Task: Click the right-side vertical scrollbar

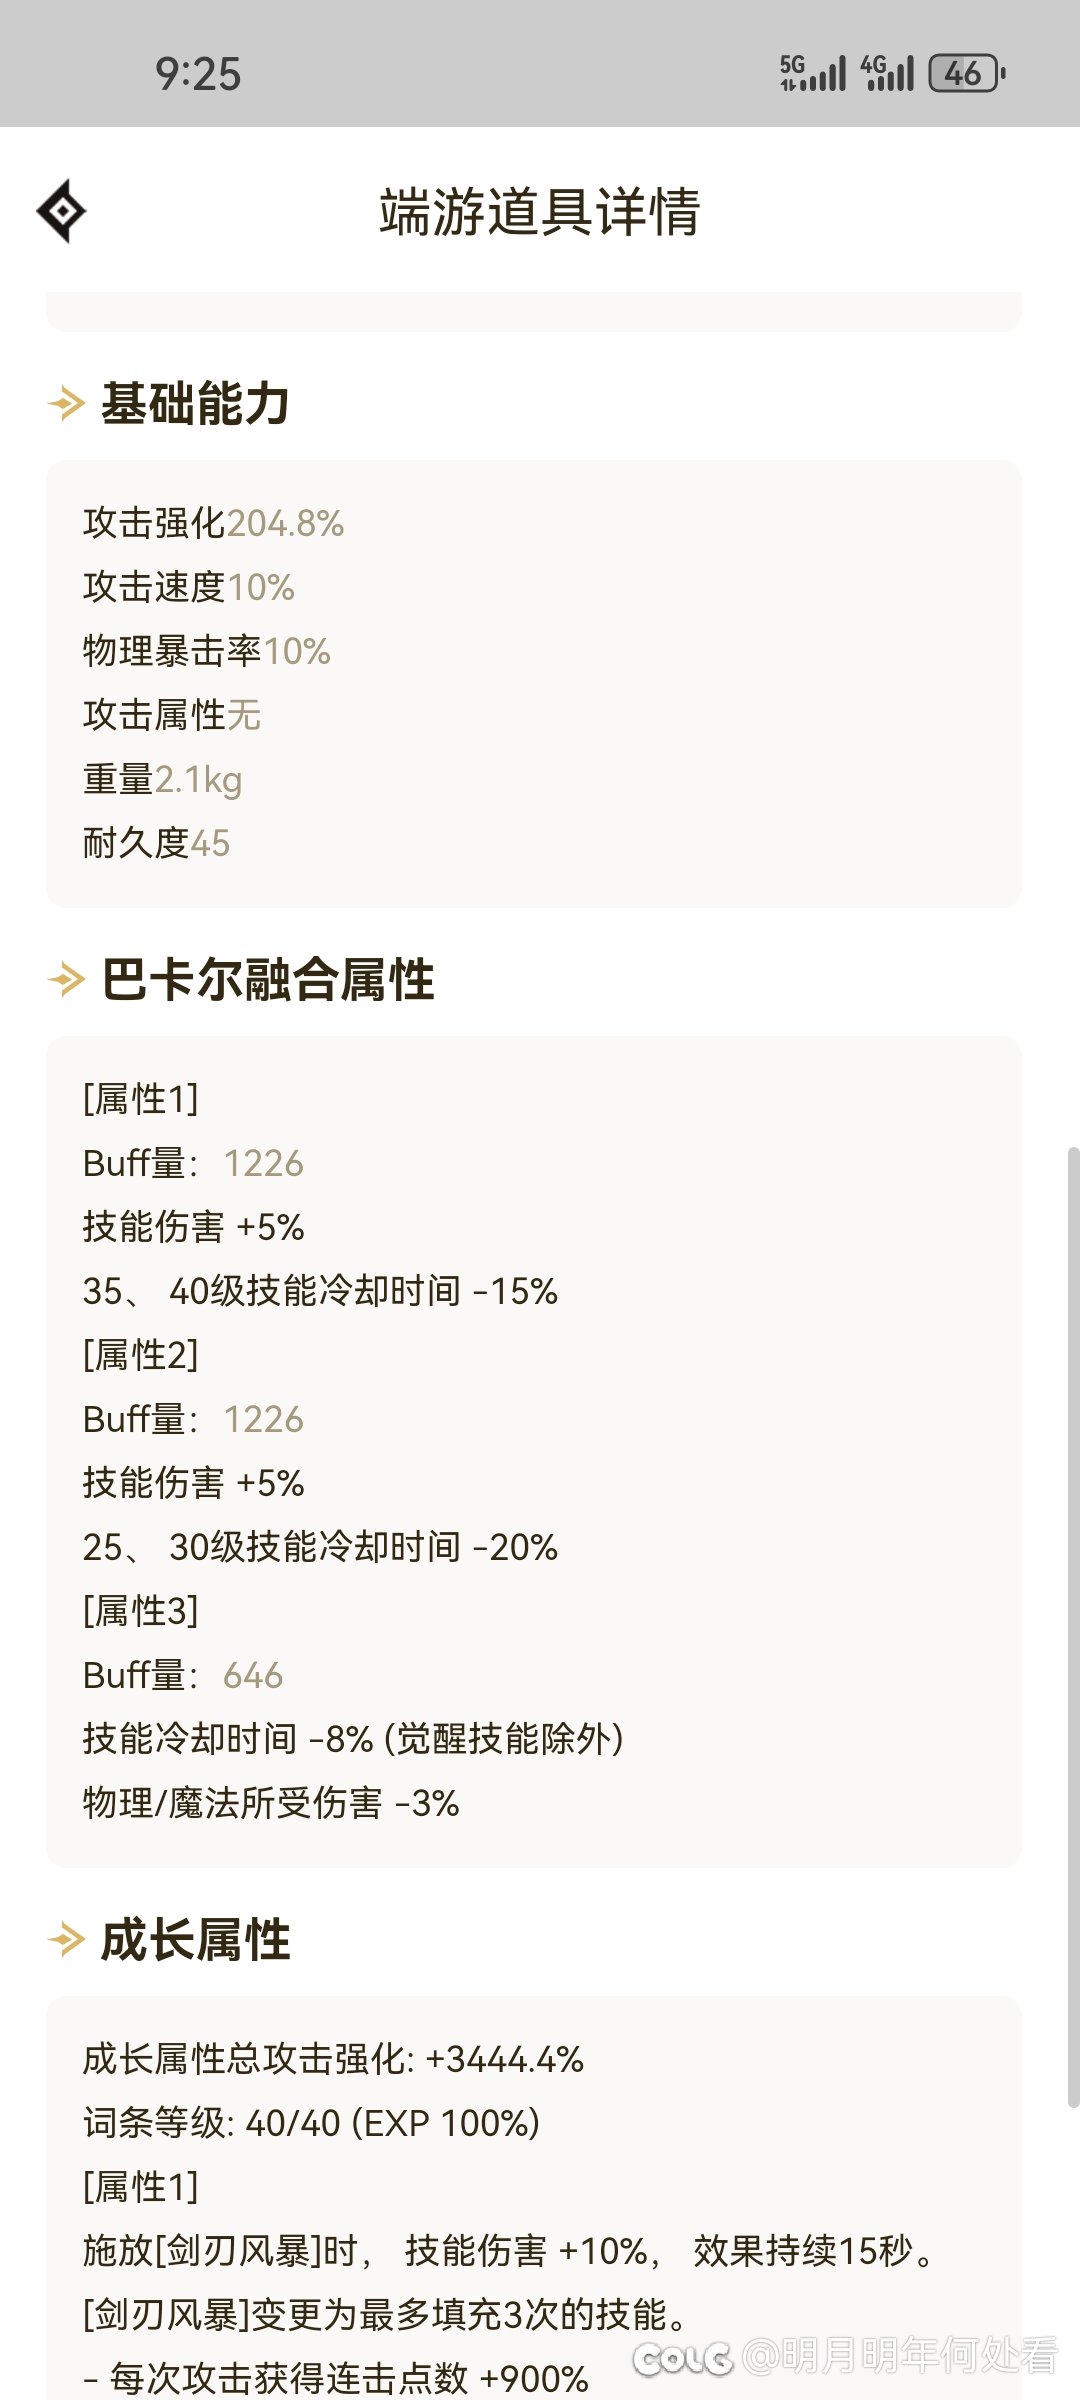Action: pos(1073,1627)
